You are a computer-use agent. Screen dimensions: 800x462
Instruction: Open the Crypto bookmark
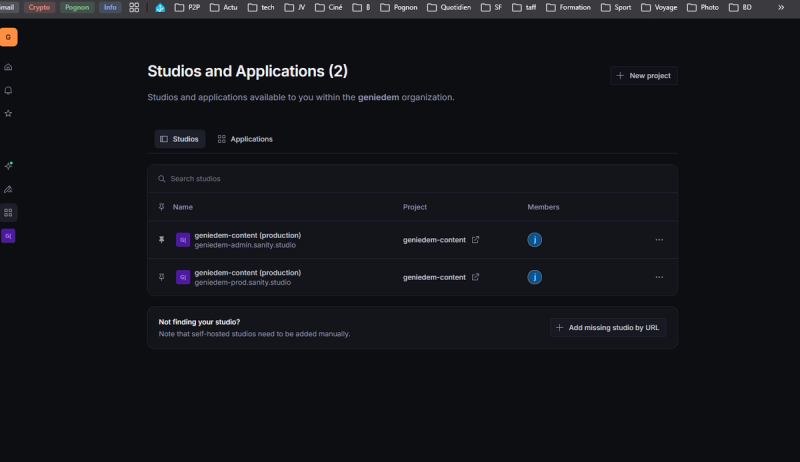coord(39,7)
